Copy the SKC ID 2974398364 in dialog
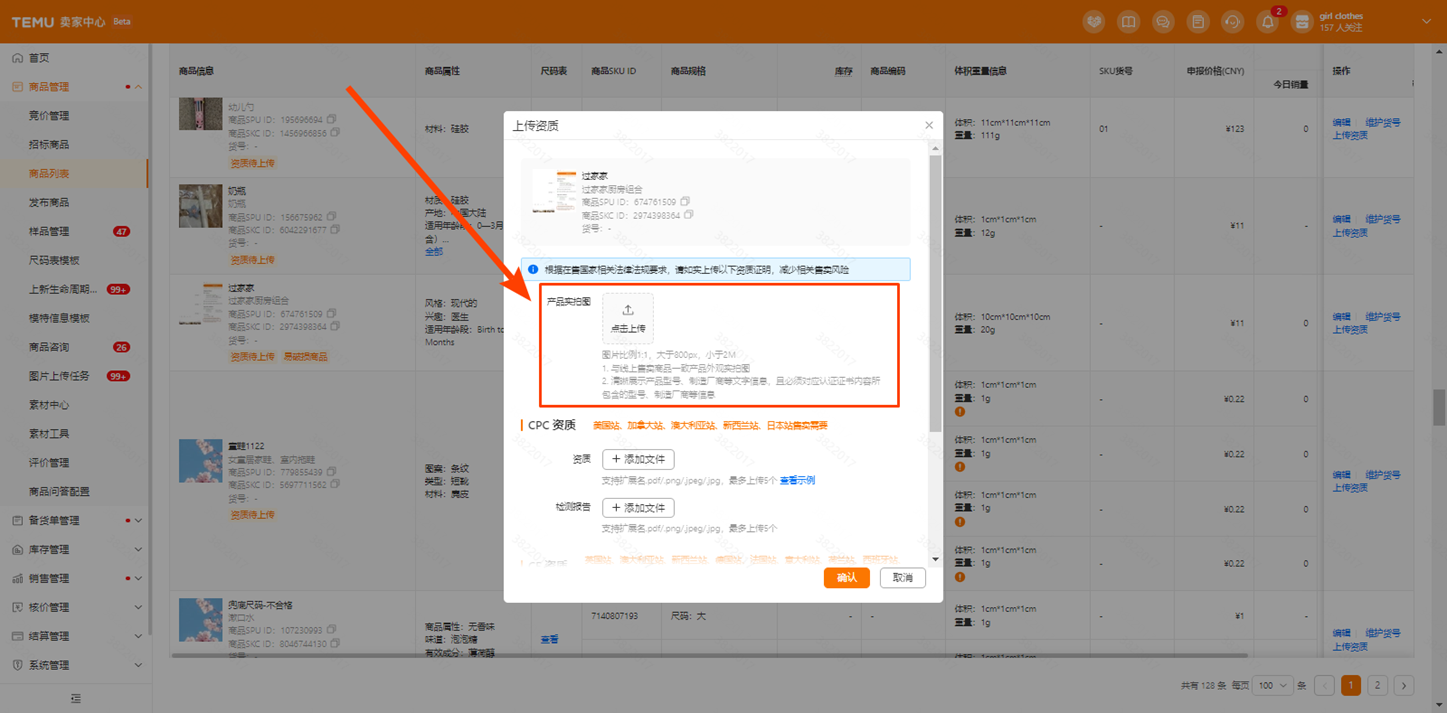The height and width of the screenshot is (713, 1447). click(x=689, y=215)
